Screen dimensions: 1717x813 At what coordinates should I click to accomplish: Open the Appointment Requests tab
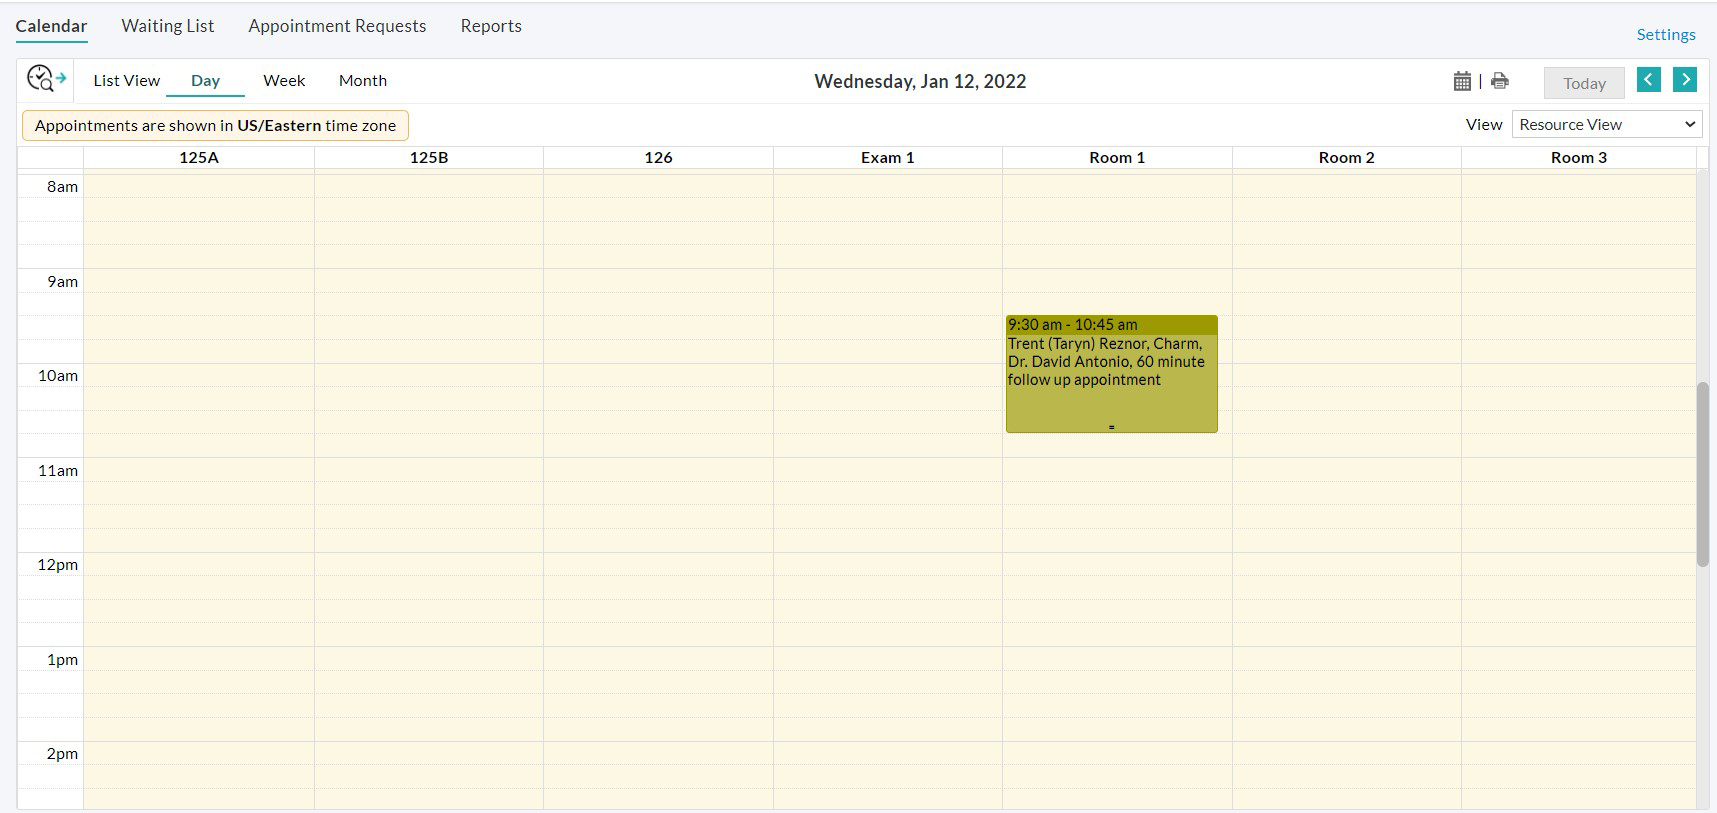point(337,26)
